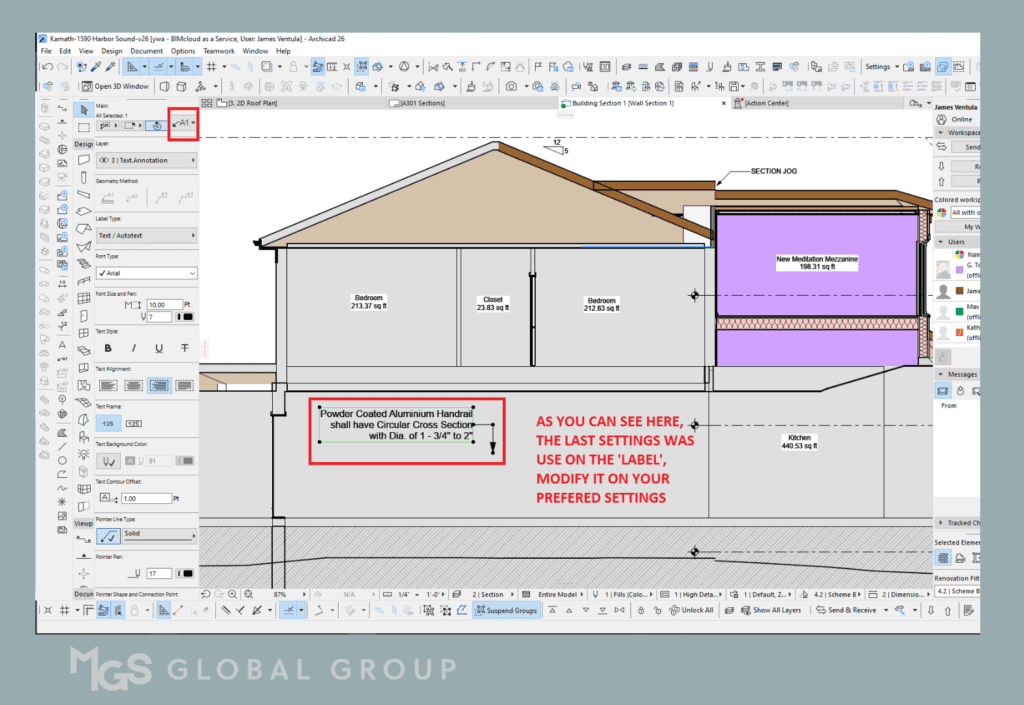Click the Label tool A1 icon
1024x705 pixels.
tap(182, 123)
